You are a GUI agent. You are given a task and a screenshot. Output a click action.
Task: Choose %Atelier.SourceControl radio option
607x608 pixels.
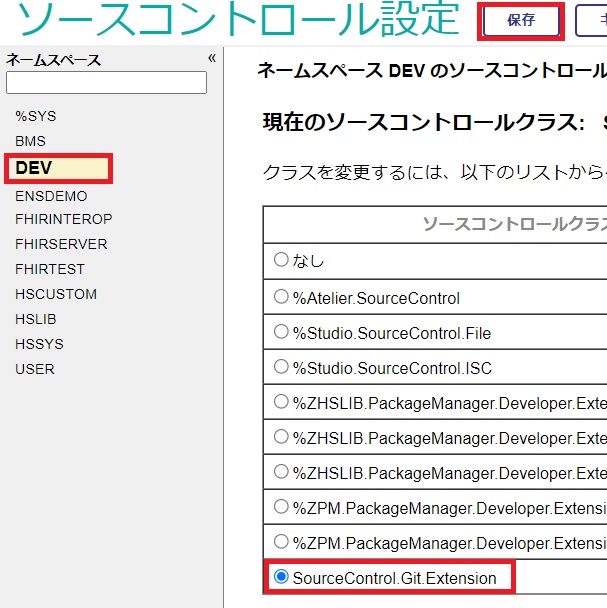(x=281, y=297)
